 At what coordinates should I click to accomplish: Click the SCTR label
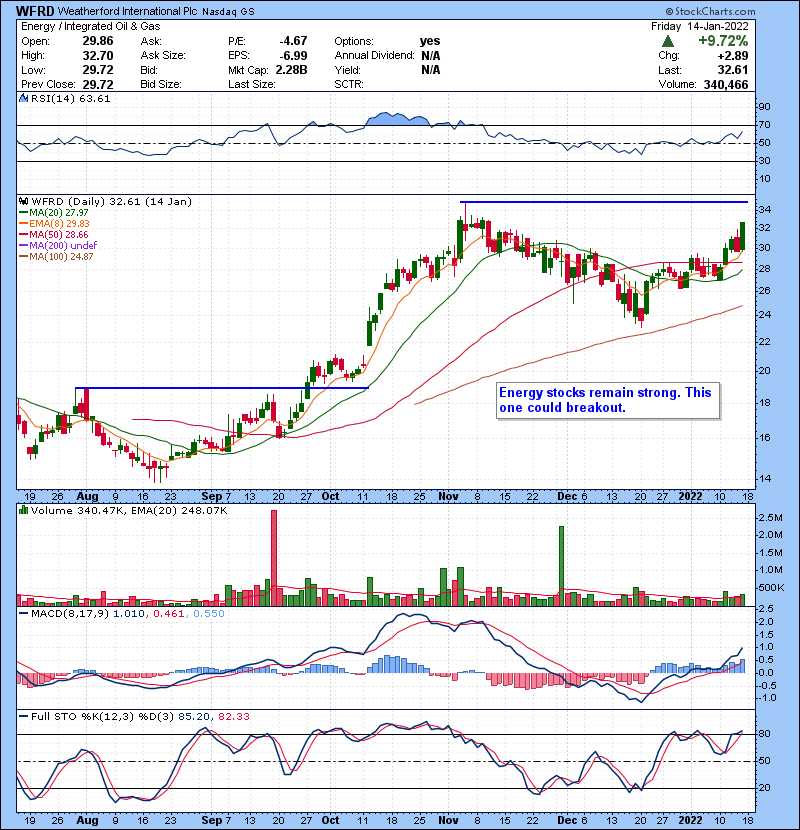tap(349, 84)
